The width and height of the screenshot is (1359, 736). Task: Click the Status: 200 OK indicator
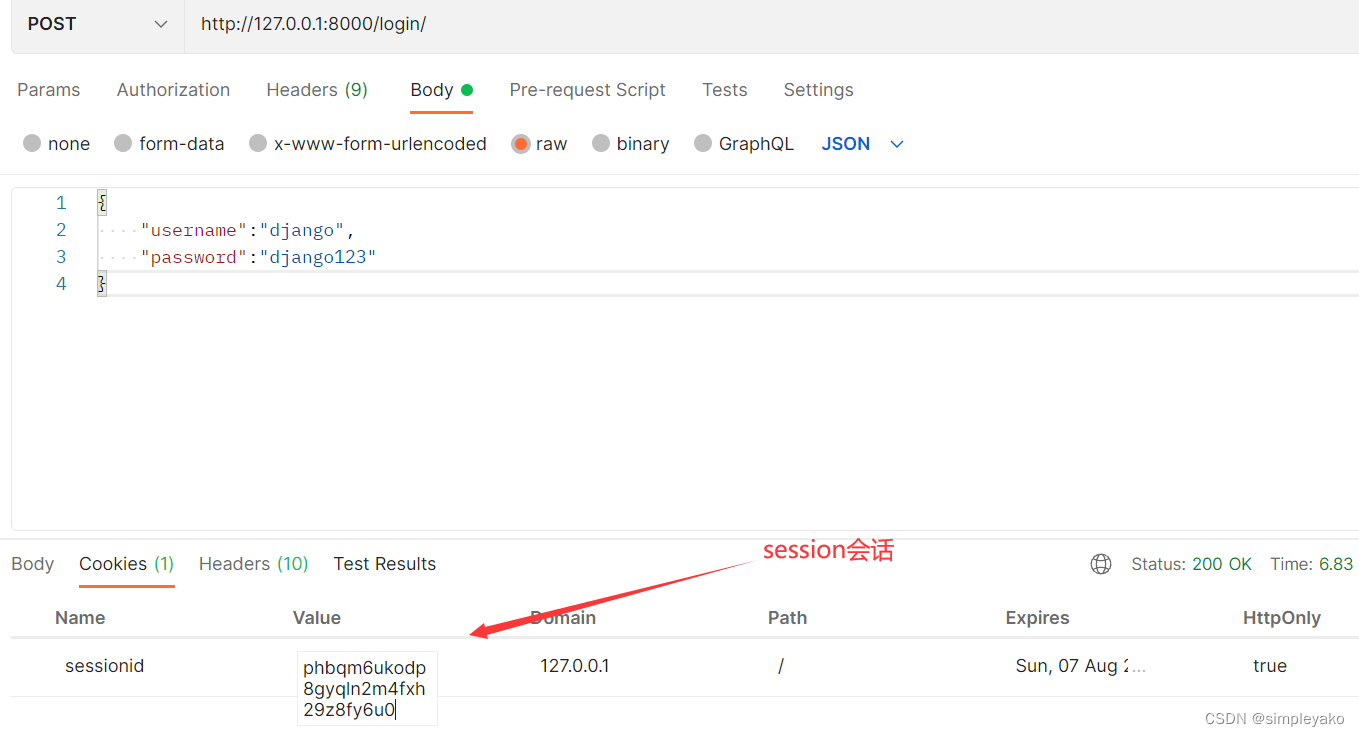[1191, 564]
